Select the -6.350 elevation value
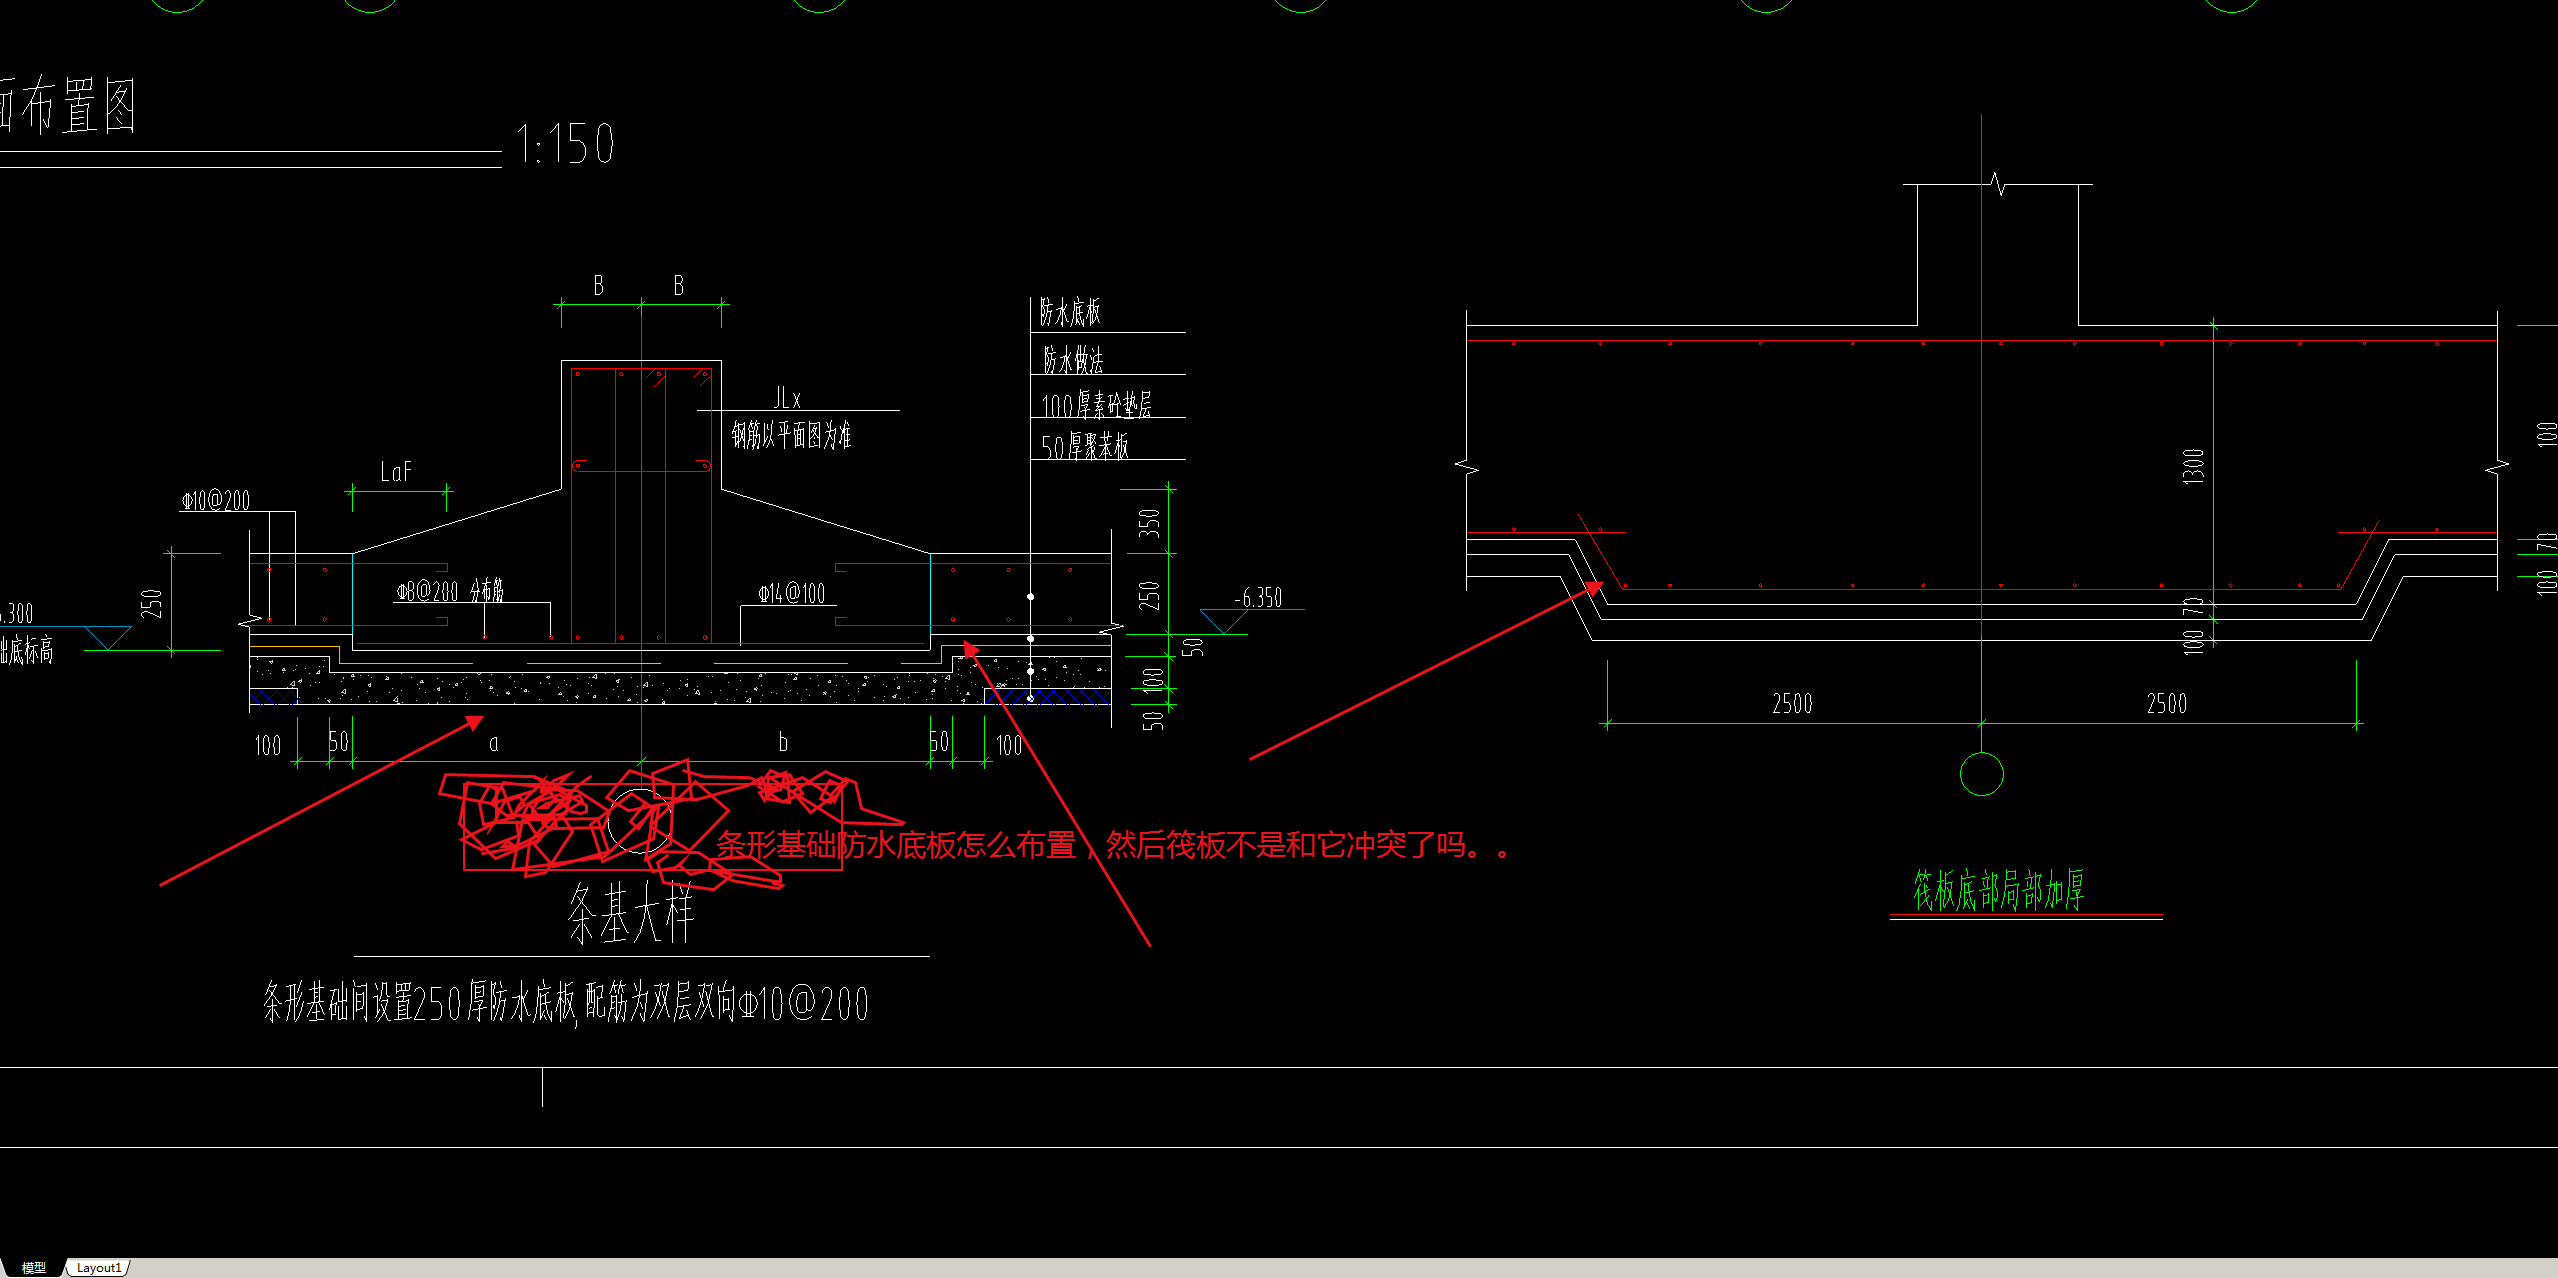This screenshot has height=1278, width=2558. point(1258,598)
